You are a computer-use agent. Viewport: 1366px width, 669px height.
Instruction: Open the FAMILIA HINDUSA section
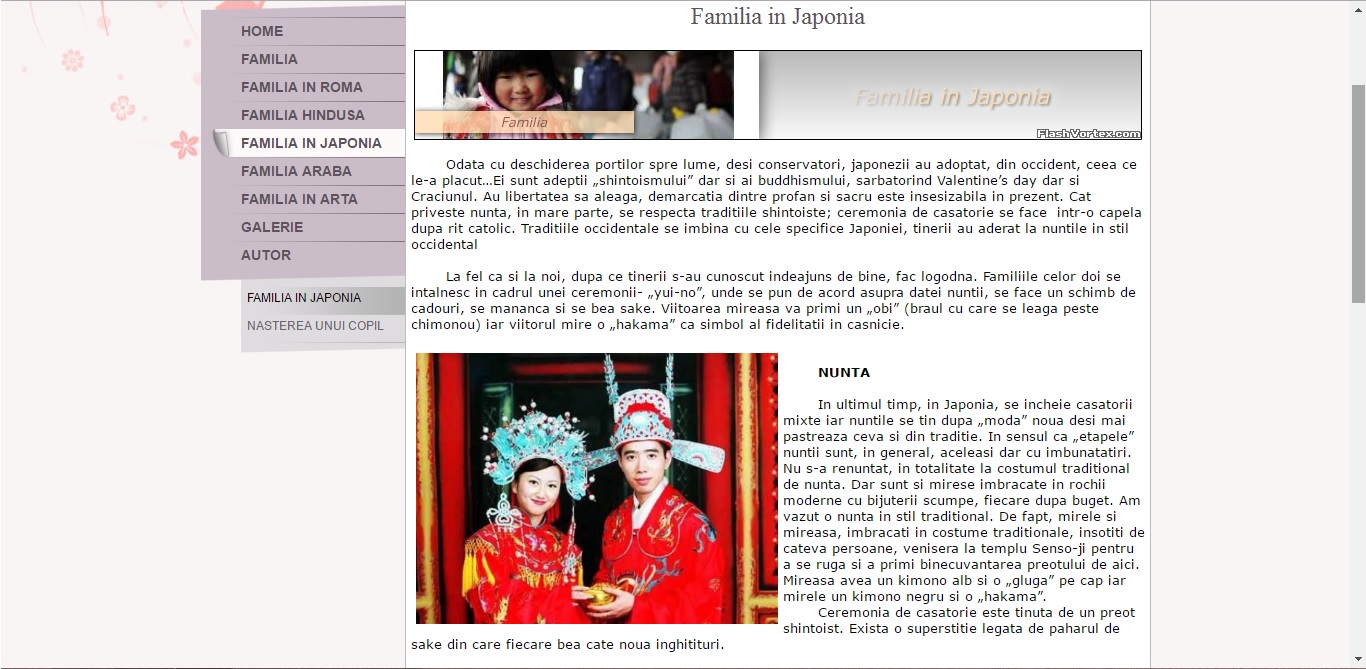[302, 115]
